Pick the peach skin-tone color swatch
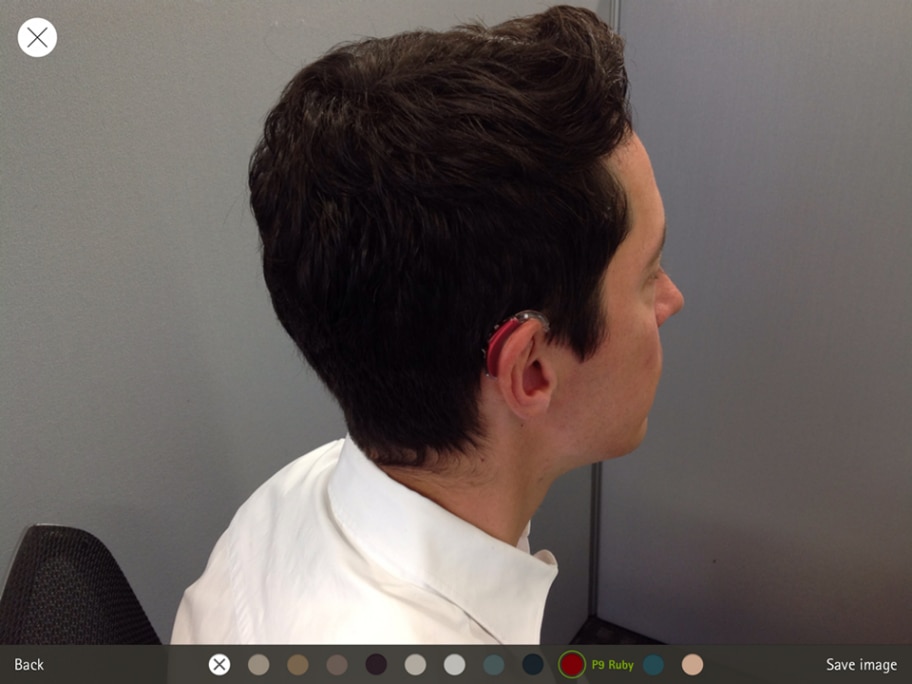 tap(692, 665)
